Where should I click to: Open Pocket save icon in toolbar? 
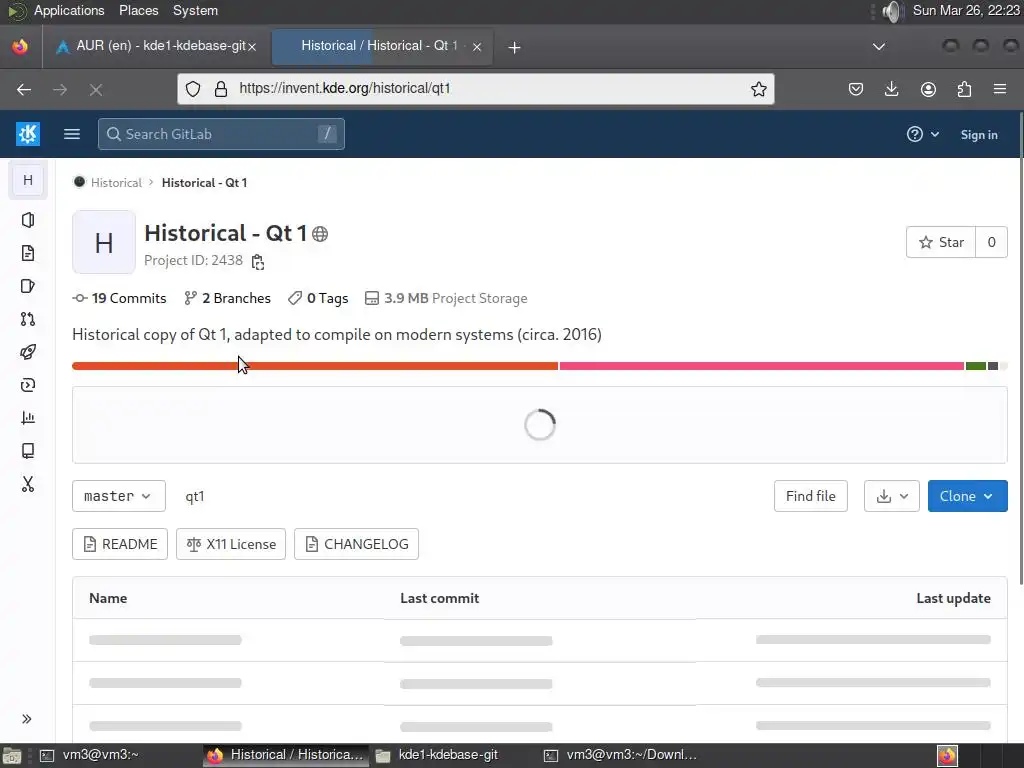[x=856, y=89]
